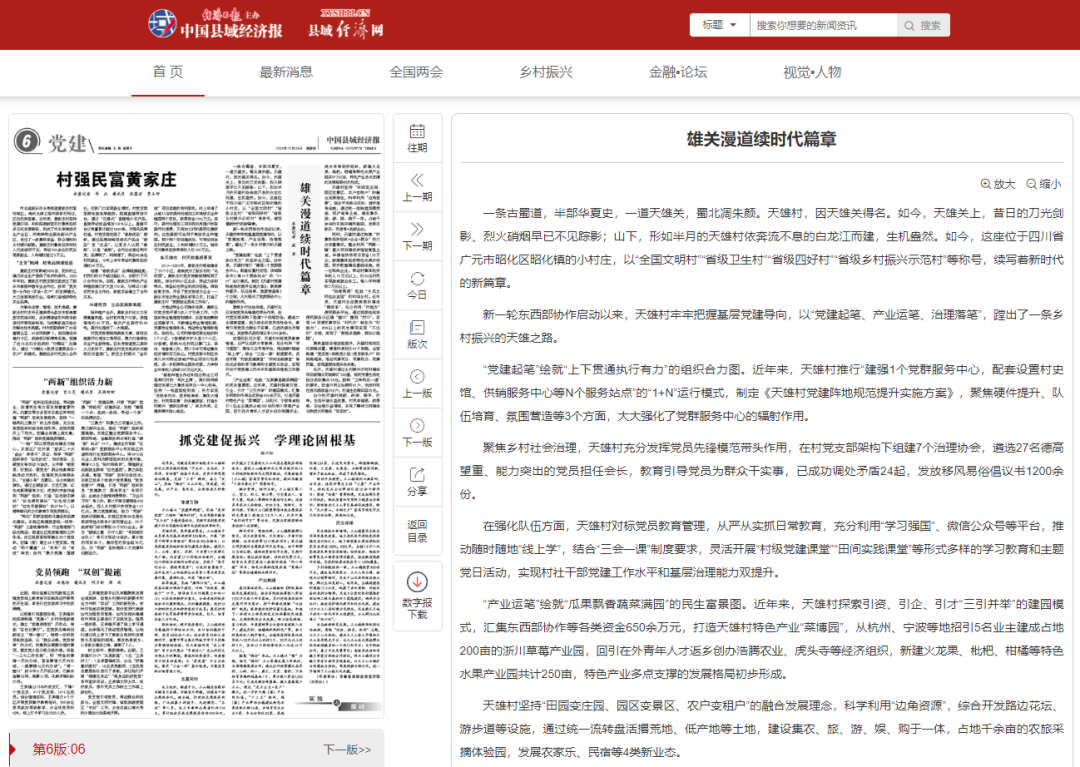Go to next issue 下一期
This screenshot has width=1080, height=767.
(x=417, y=236)
